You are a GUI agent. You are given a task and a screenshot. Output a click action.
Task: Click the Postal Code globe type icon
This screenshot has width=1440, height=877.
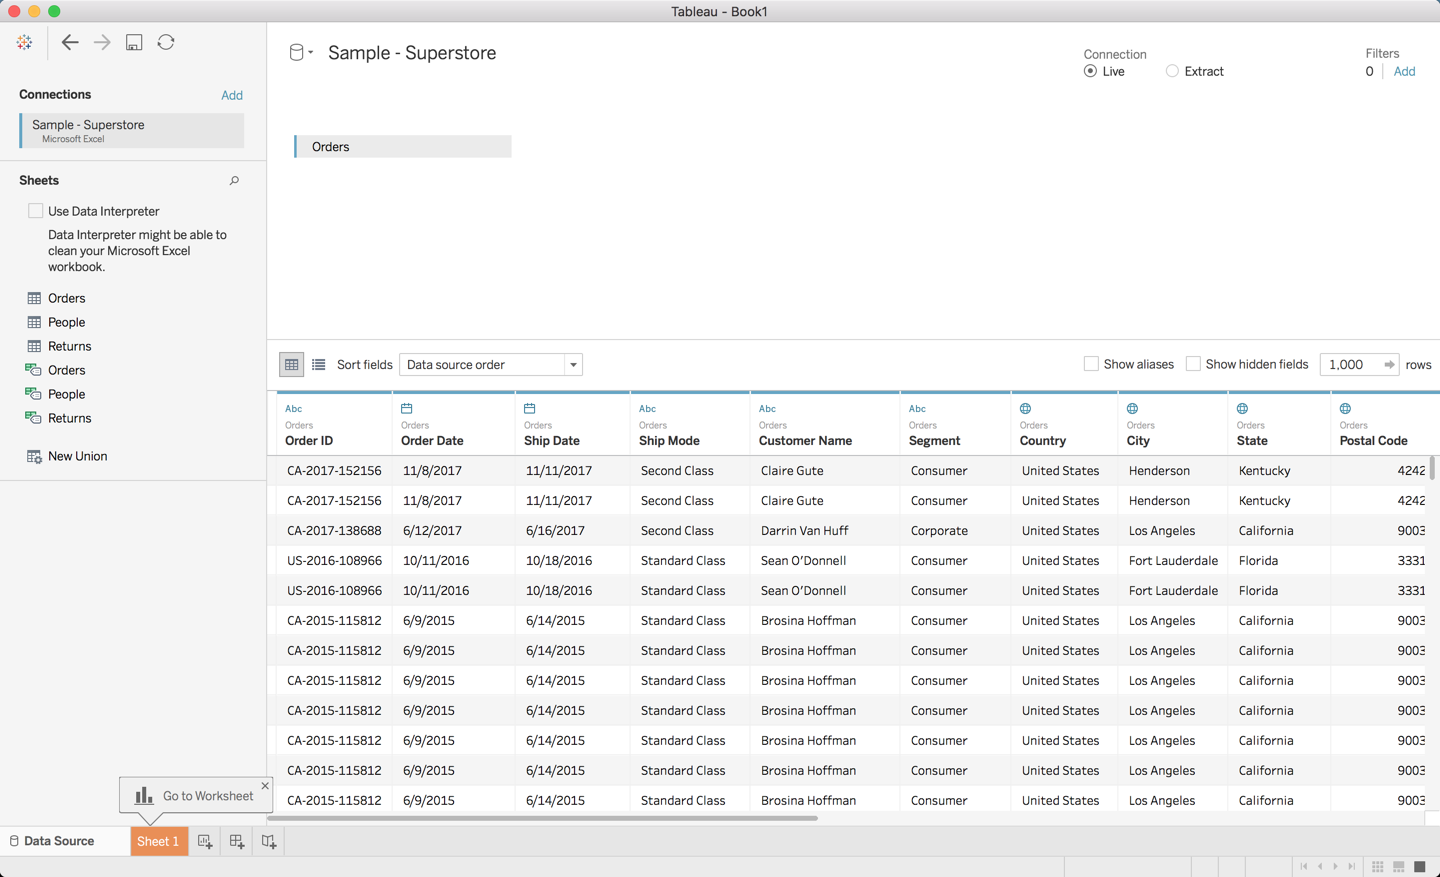click(x=1346, y=408)
